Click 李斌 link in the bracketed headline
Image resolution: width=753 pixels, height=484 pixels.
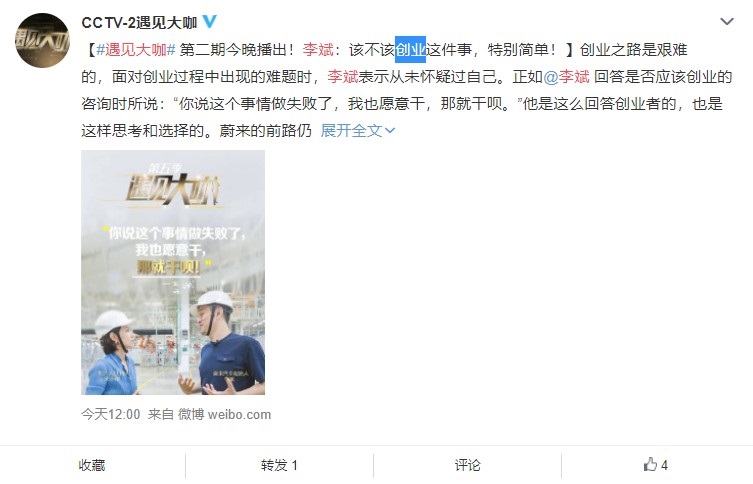[x=318, y=49]
